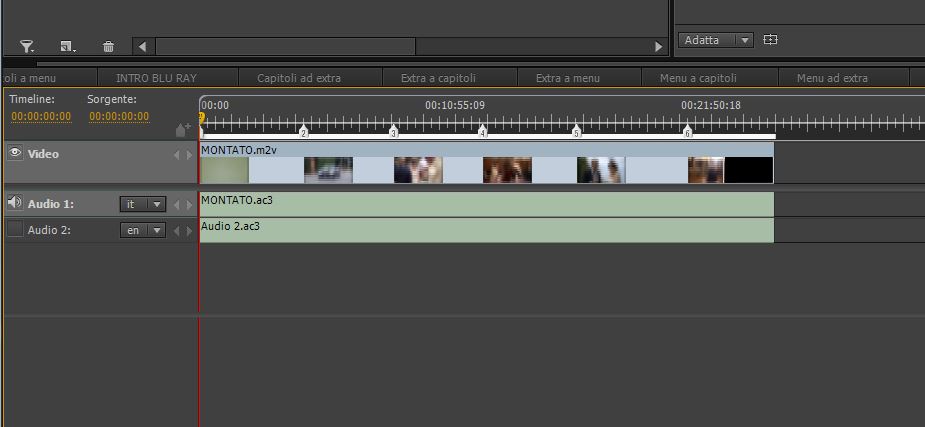This screenshot has width=925, height=427.
Task: Click the Audio 1: track label
Action: pos(51,204)
